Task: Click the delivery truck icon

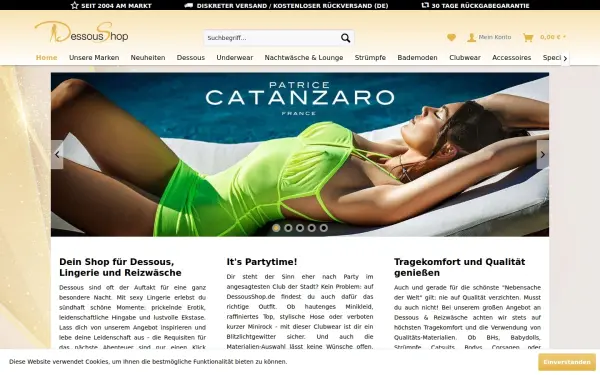Action: (189, 5)
